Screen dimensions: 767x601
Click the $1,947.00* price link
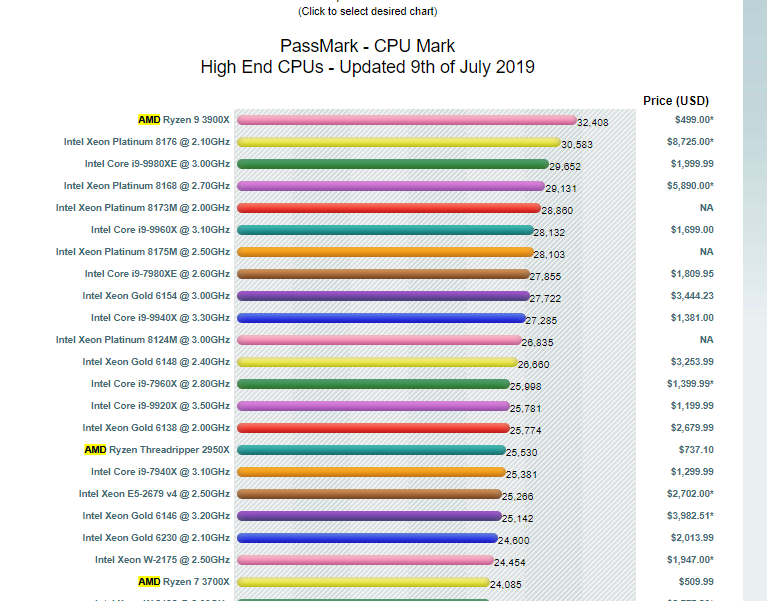click(690, 560)
